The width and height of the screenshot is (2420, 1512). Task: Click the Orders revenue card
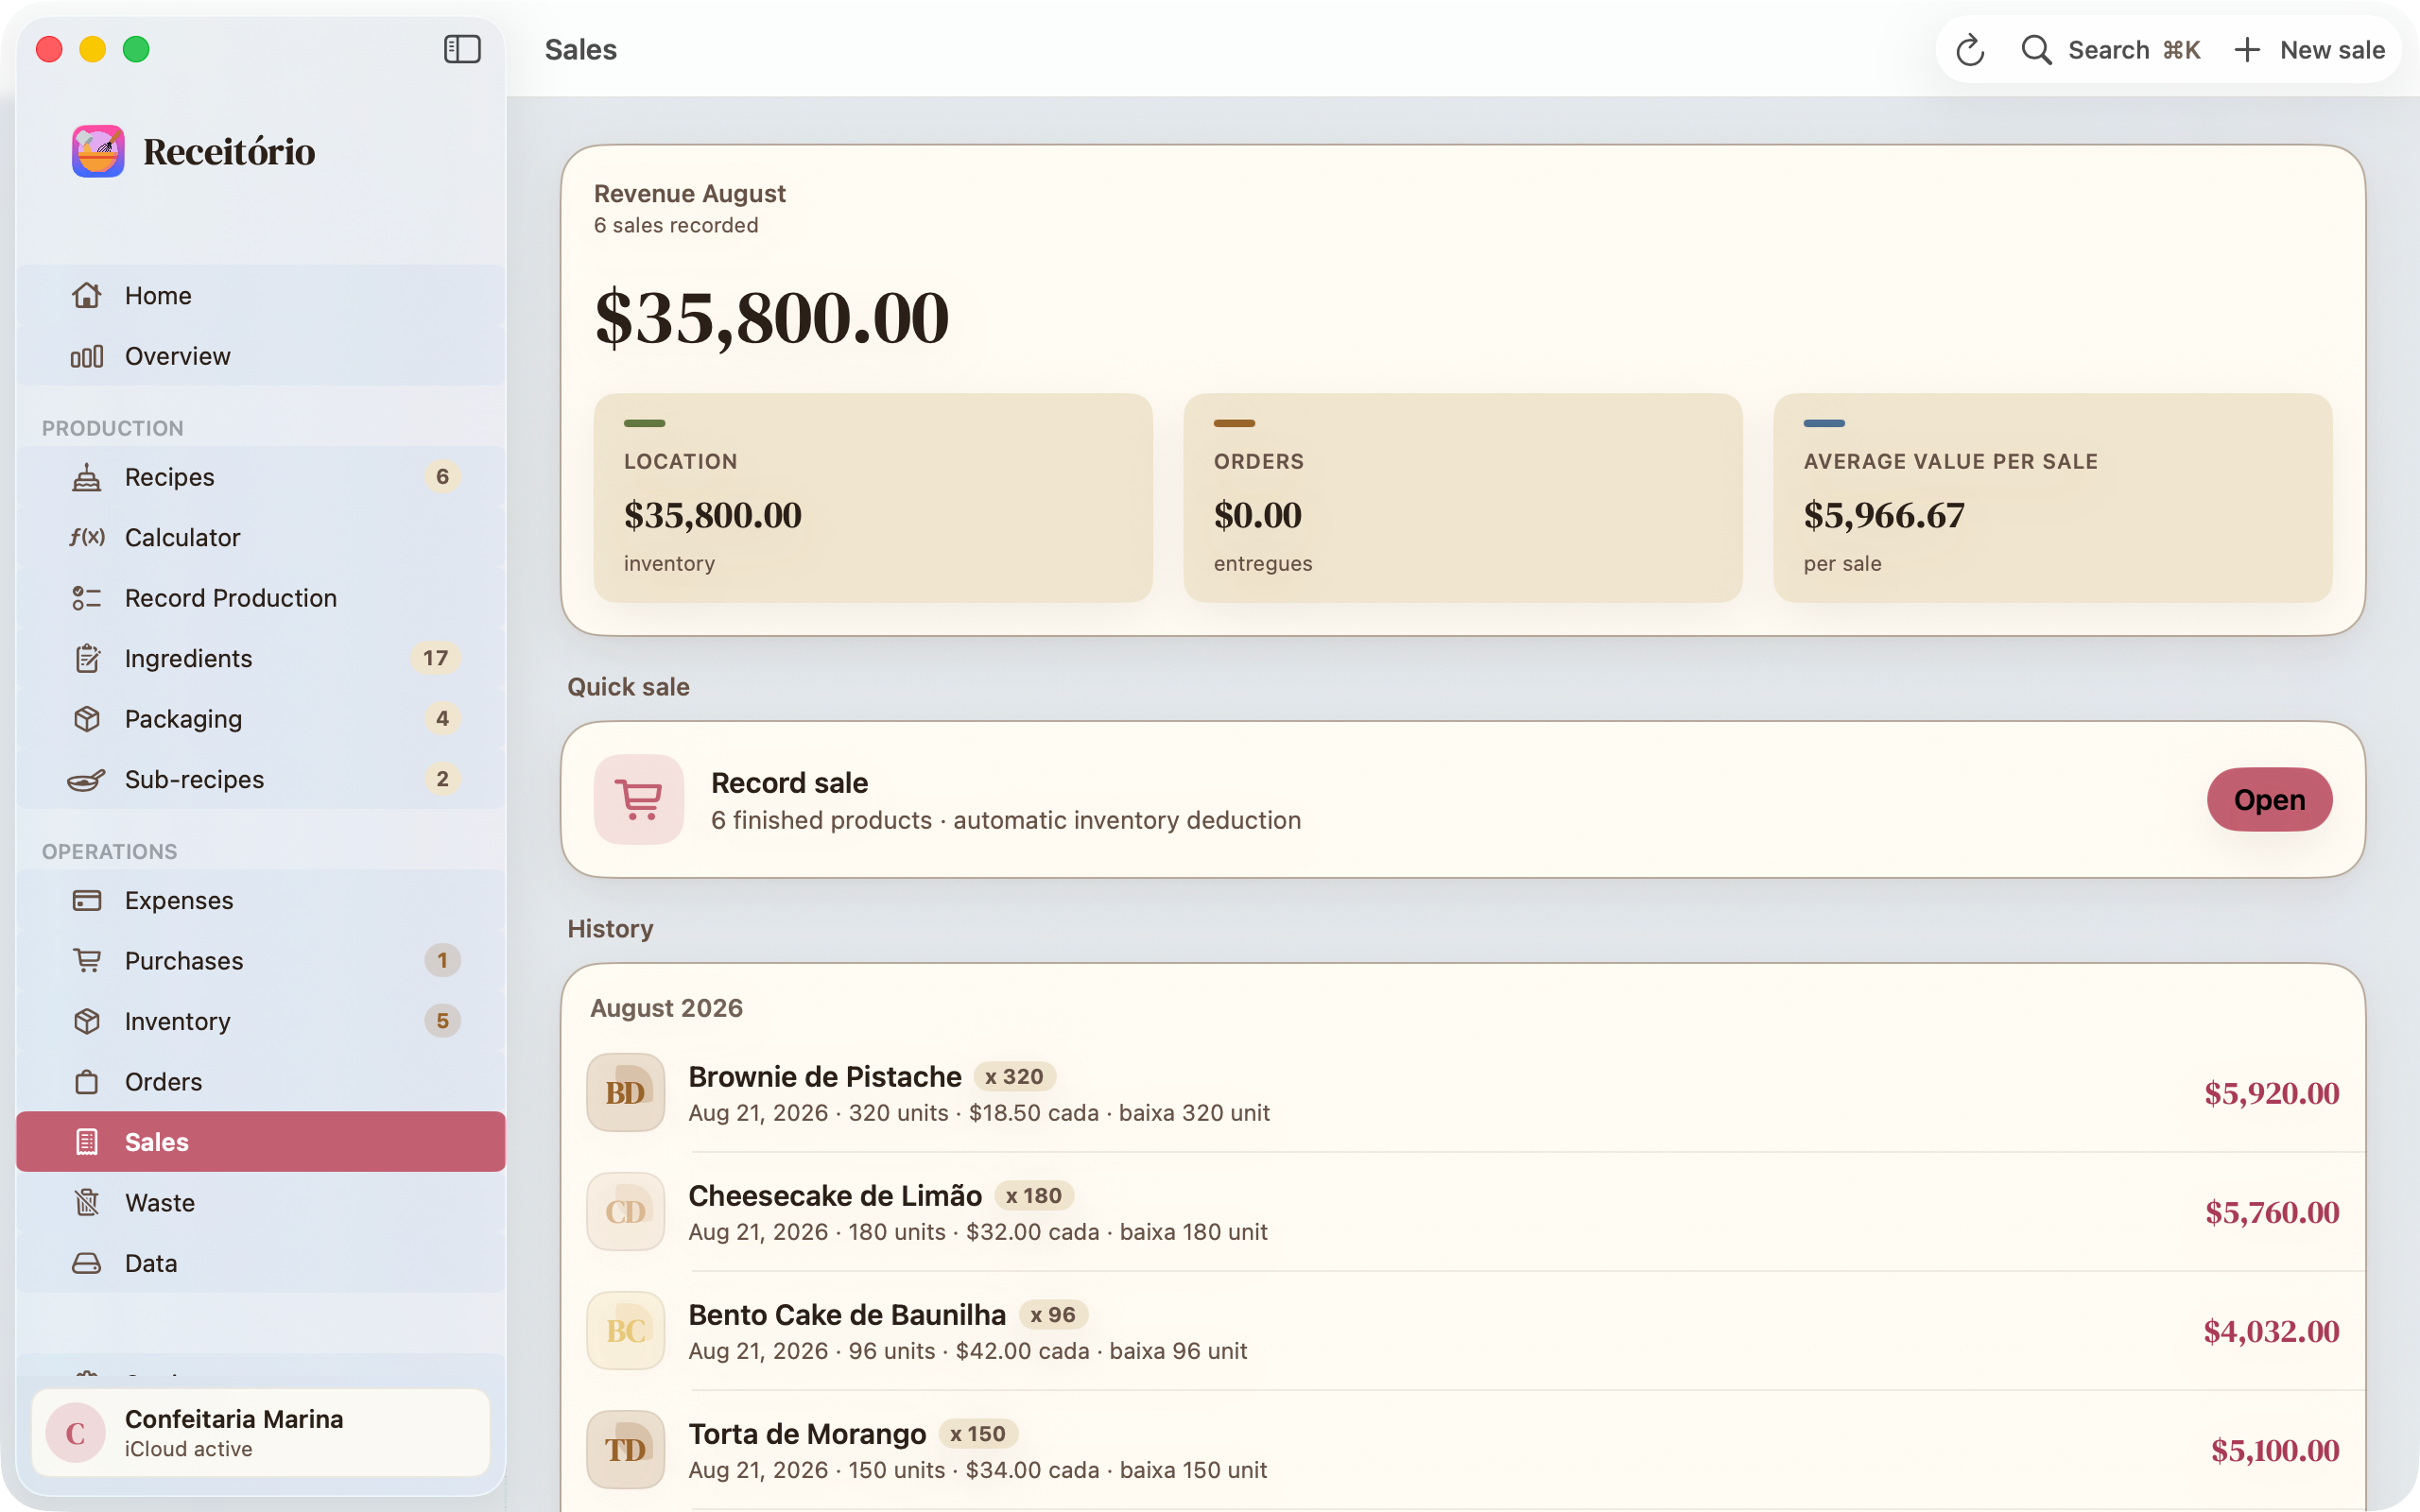[1463, 497]
